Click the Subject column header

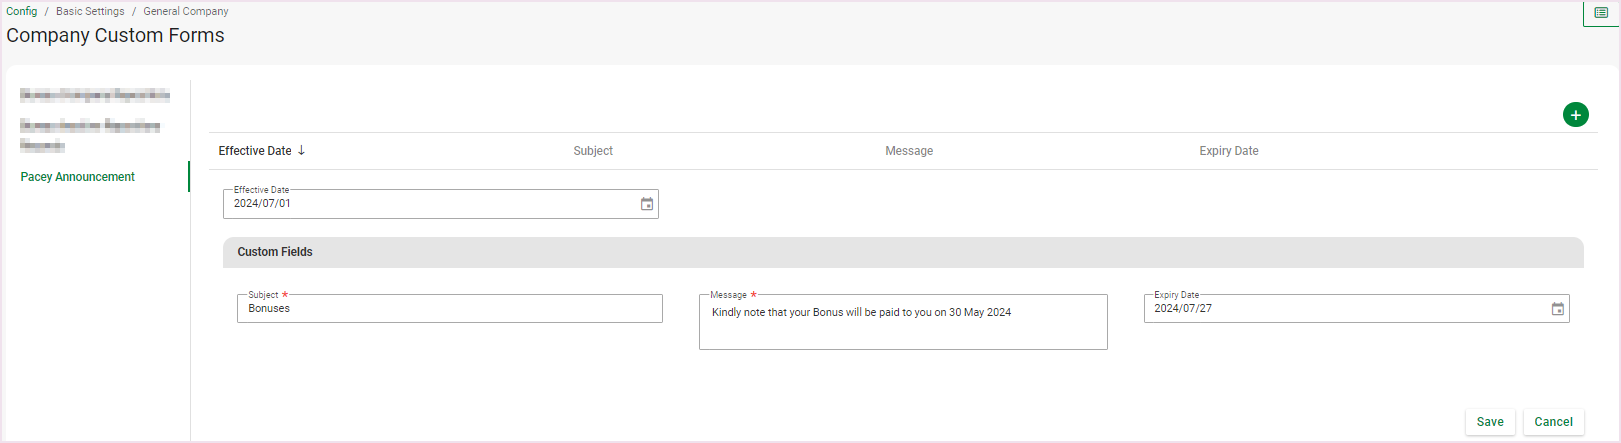click(x=593, y=151)
